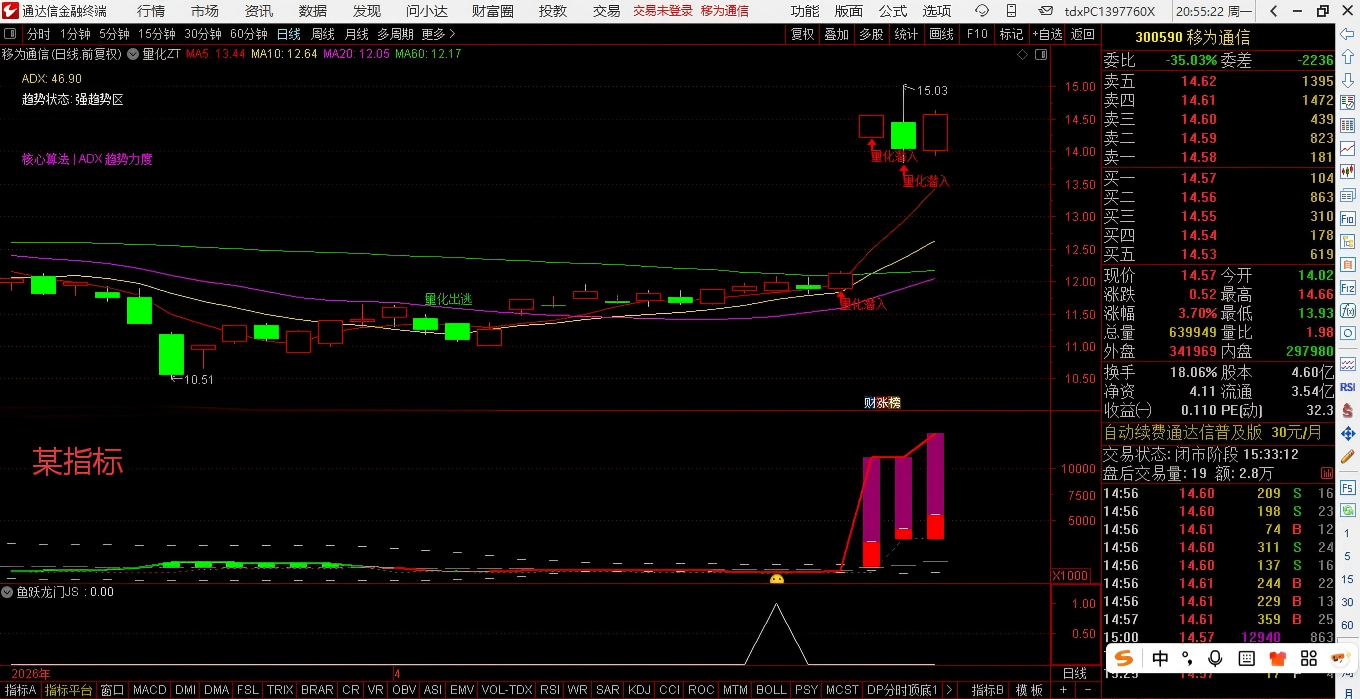The height and width of the screenshot is (699, 1360).
Task: Click the FIZ sidebar icon
Action: pyautogui.click(x=1348, y=287)
